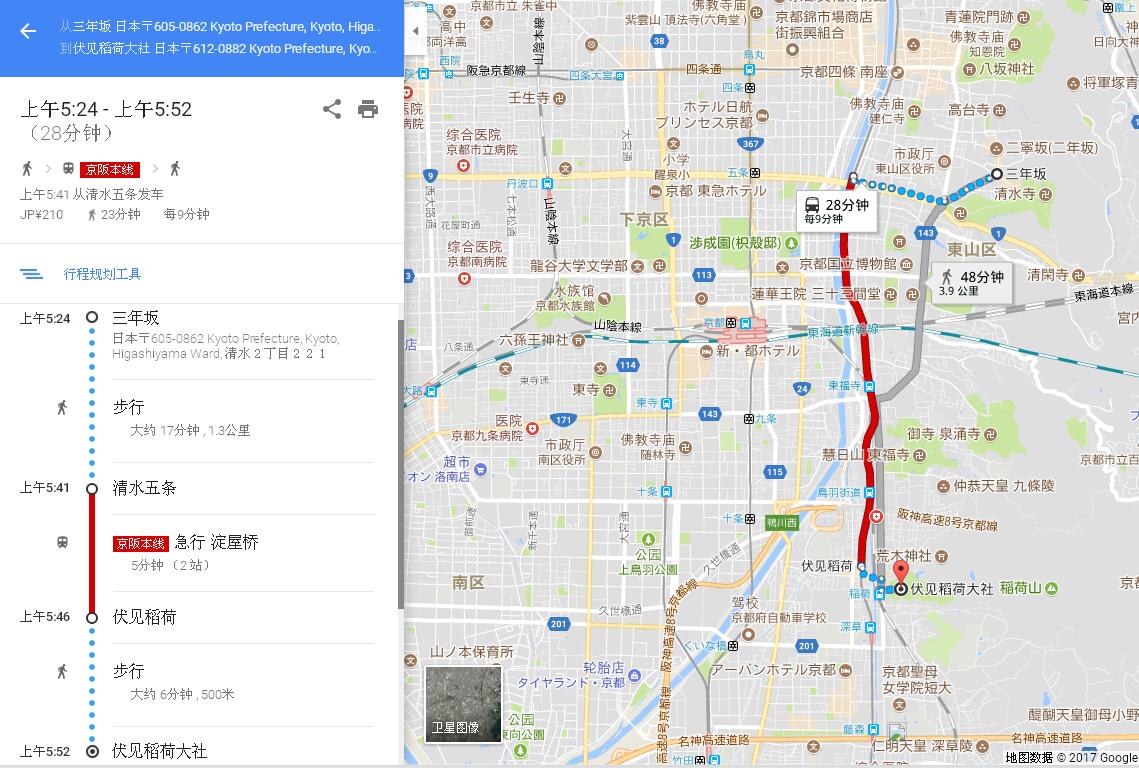1139x768 pixels.
Task: Click the back arrow in blue header
Action: point(28,31)
